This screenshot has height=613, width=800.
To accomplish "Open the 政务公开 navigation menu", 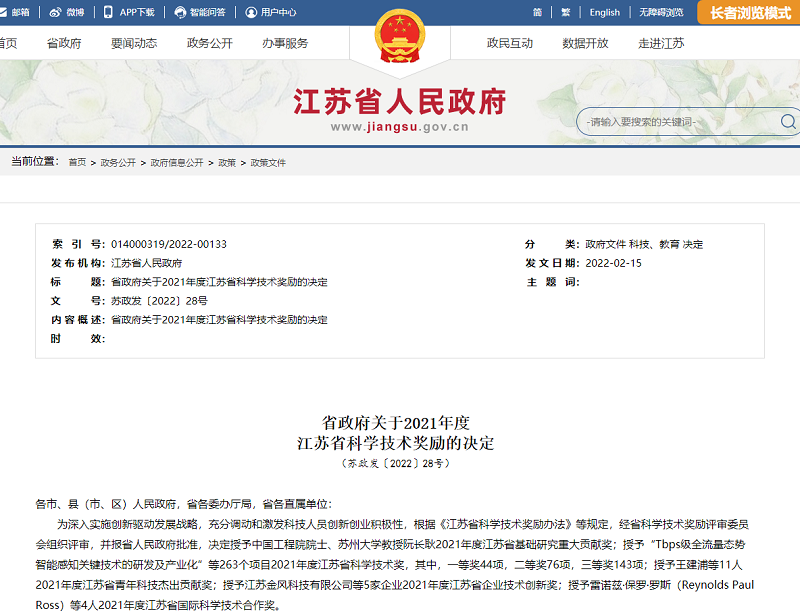I will pos(210,43).
